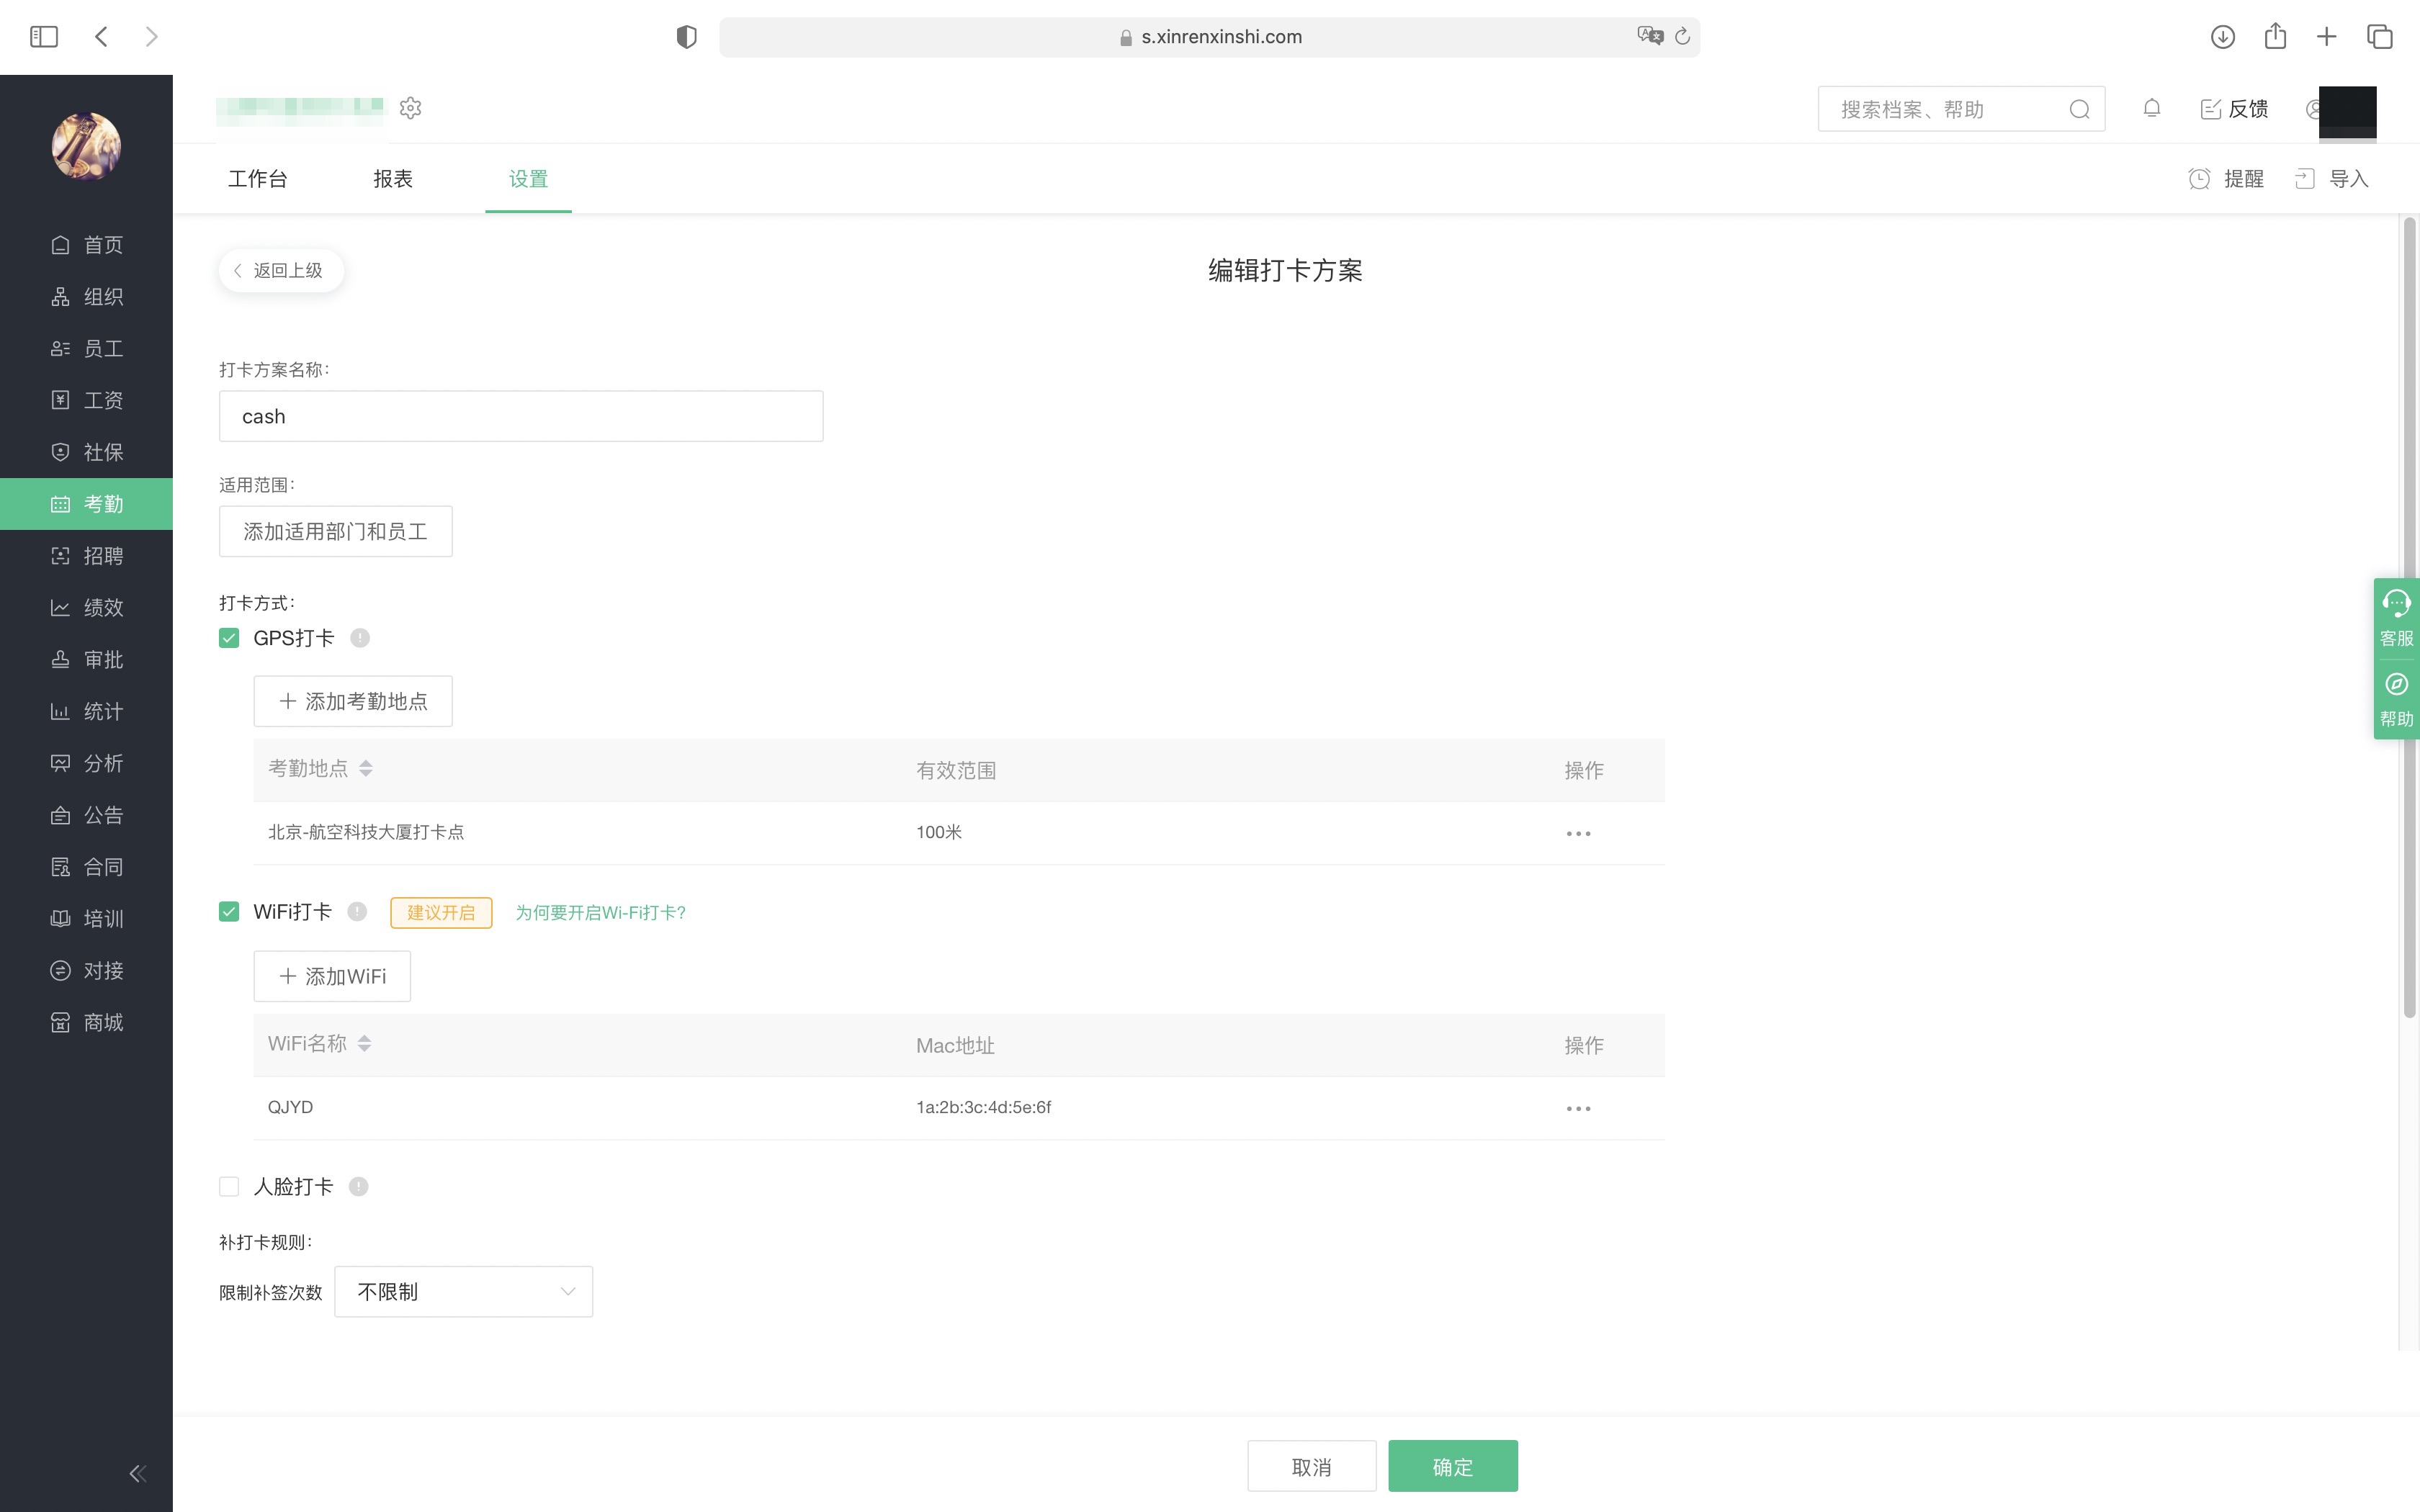This screenshot has height=1512, width=2420.
Task: Open the notification bell
Action: click(x=2152, y=108)
